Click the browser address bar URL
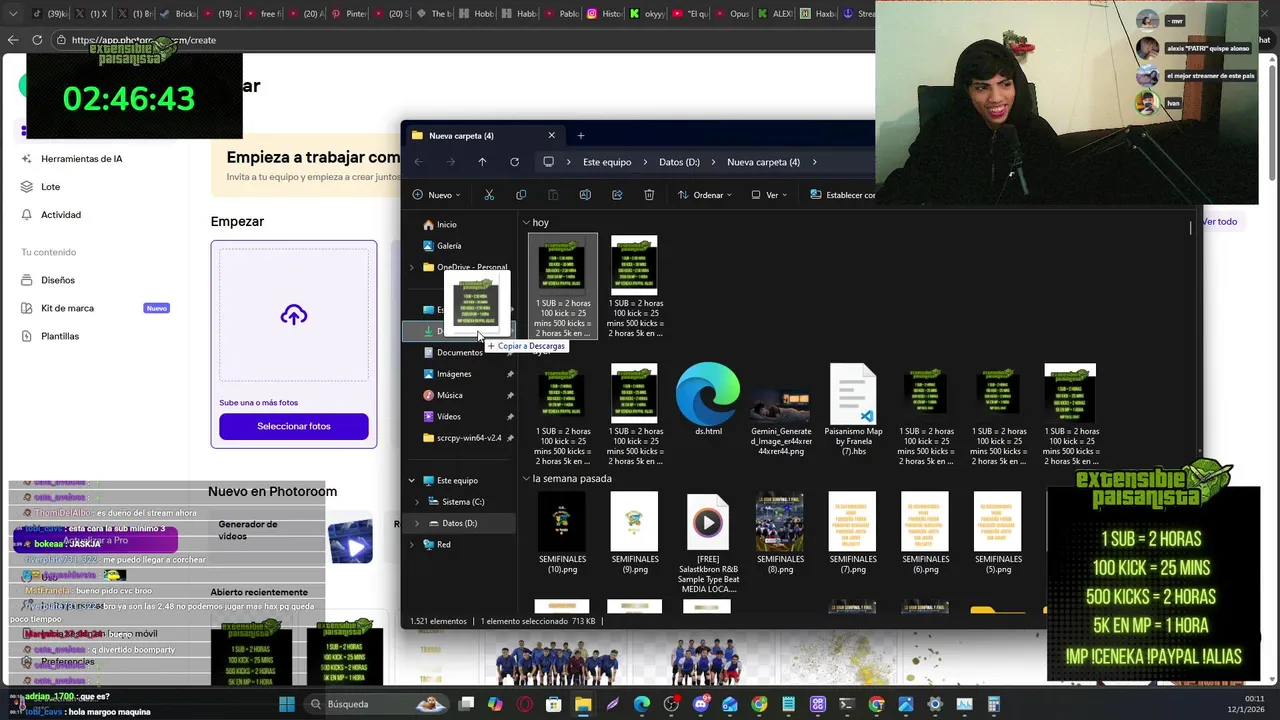The width and height of the screenshot is (1280, 720). click(x=144, y=40)
